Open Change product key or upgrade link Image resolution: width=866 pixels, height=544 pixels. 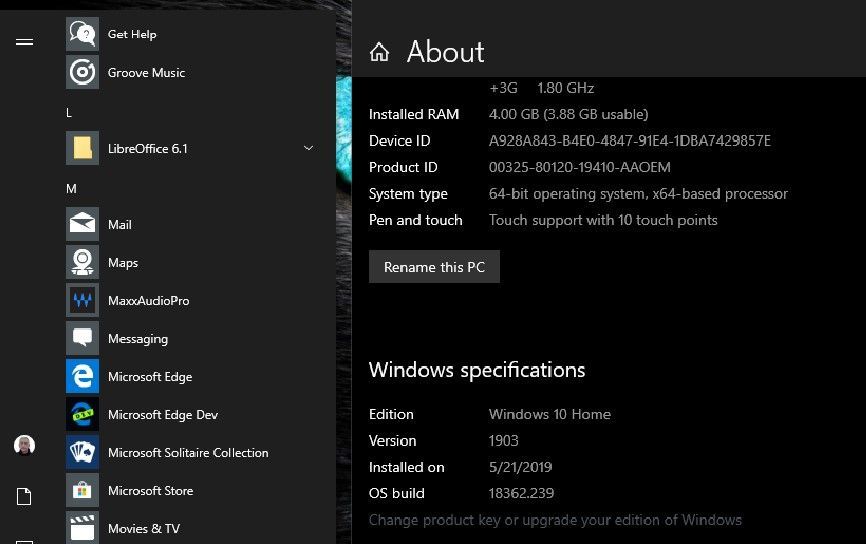tap(555, 520)
